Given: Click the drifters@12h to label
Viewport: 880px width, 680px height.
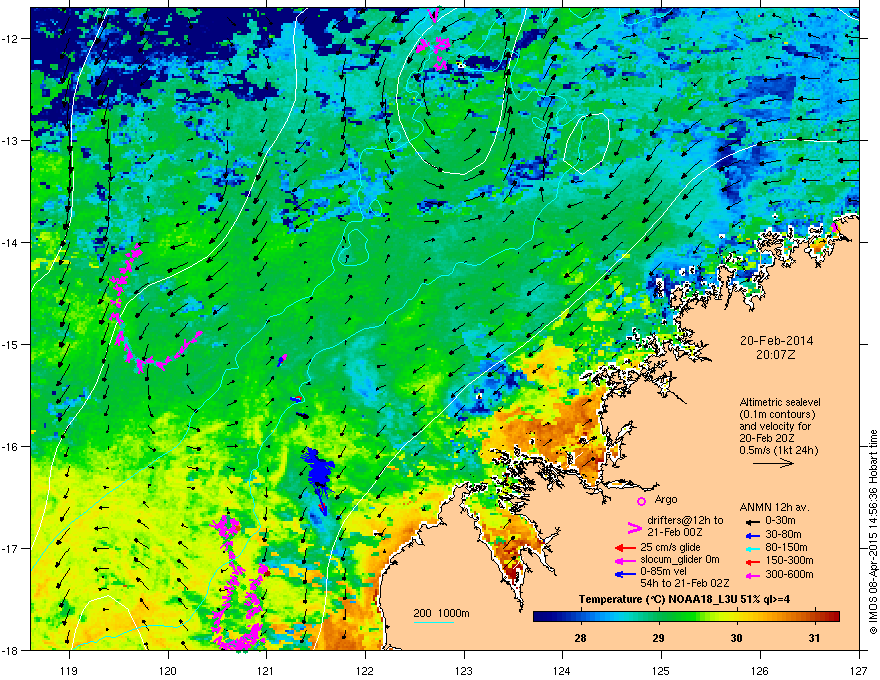Looking at the screenshot, I should click(x=685, y=520).
